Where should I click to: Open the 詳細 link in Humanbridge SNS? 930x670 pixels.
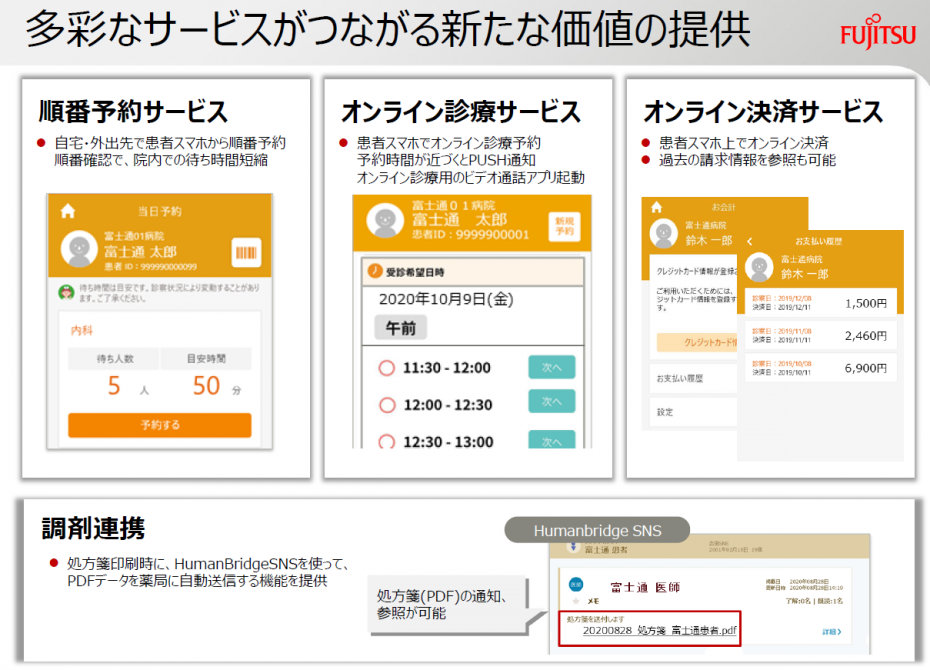click(832, 632)
